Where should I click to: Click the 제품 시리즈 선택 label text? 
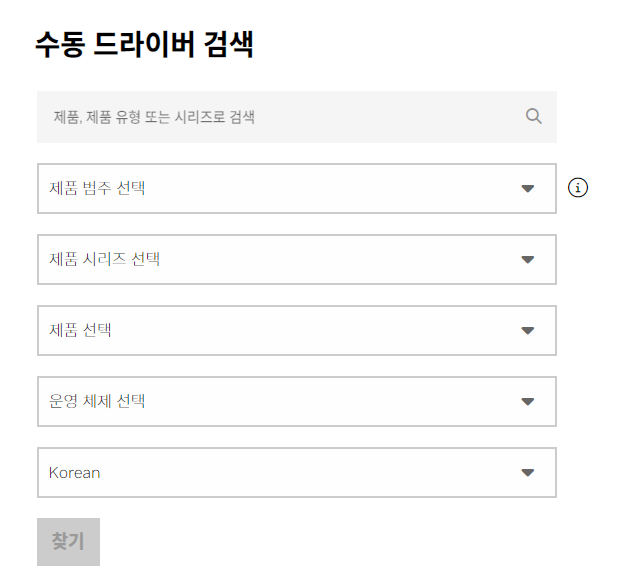tap(104, 260)
